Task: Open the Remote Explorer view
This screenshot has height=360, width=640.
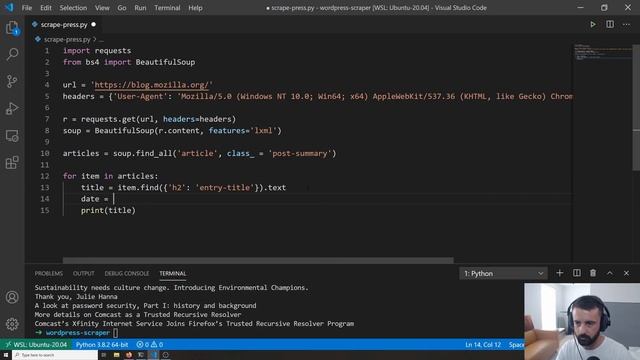Action: tap(12, 136)
